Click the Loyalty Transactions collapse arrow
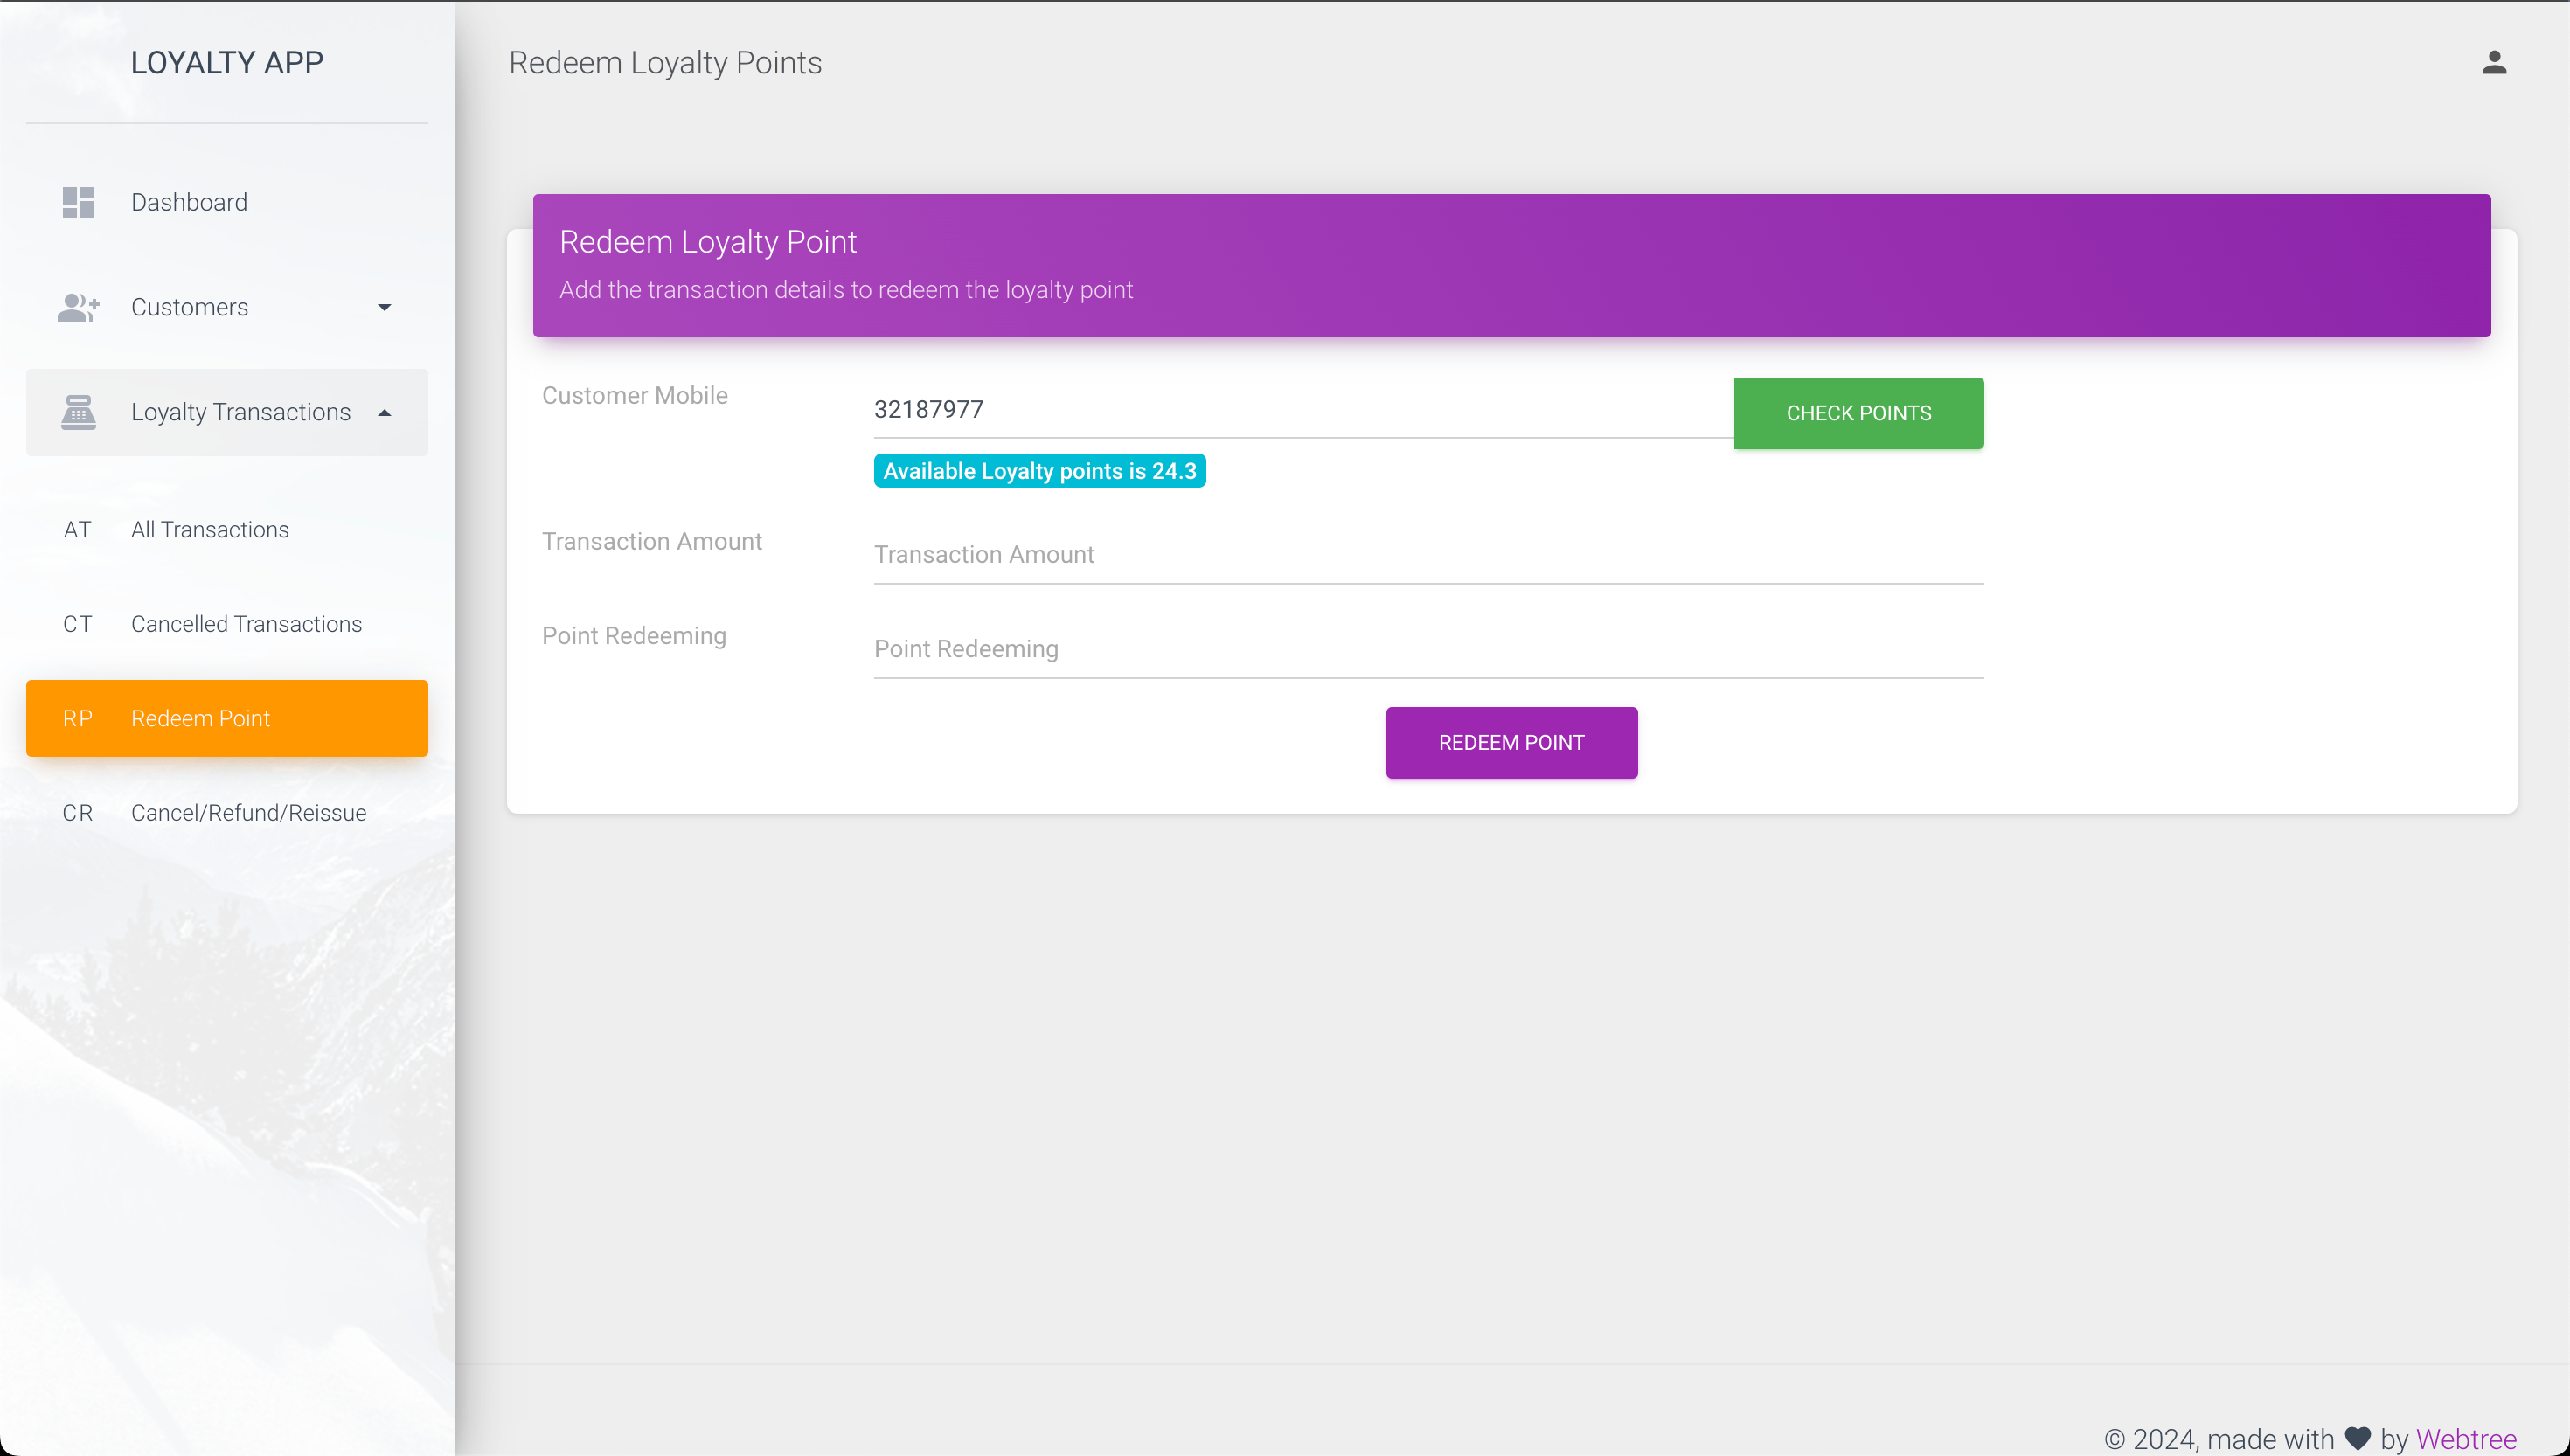 (x=386, y=412)
